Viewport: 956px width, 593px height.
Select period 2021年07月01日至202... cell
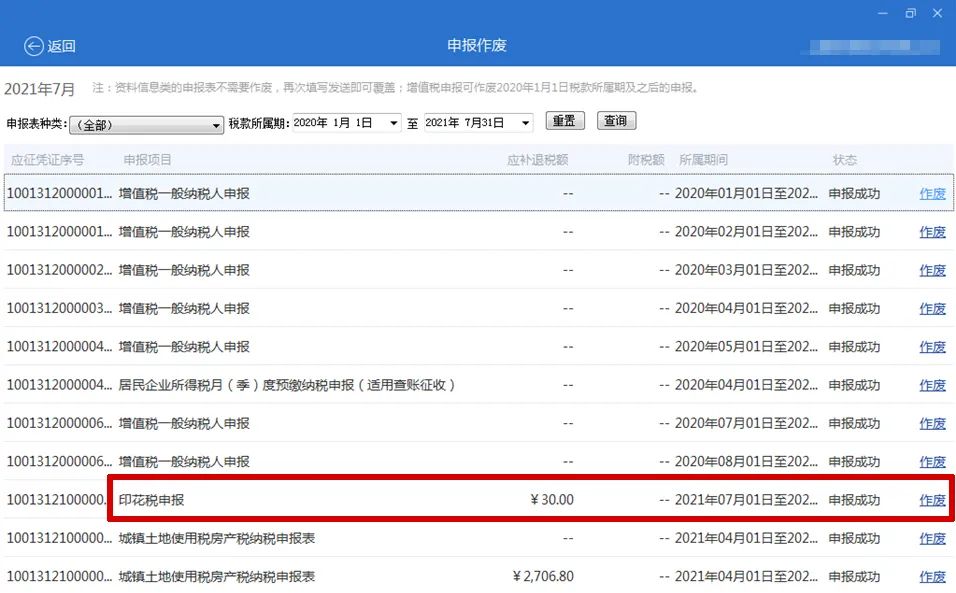point(746,500)
